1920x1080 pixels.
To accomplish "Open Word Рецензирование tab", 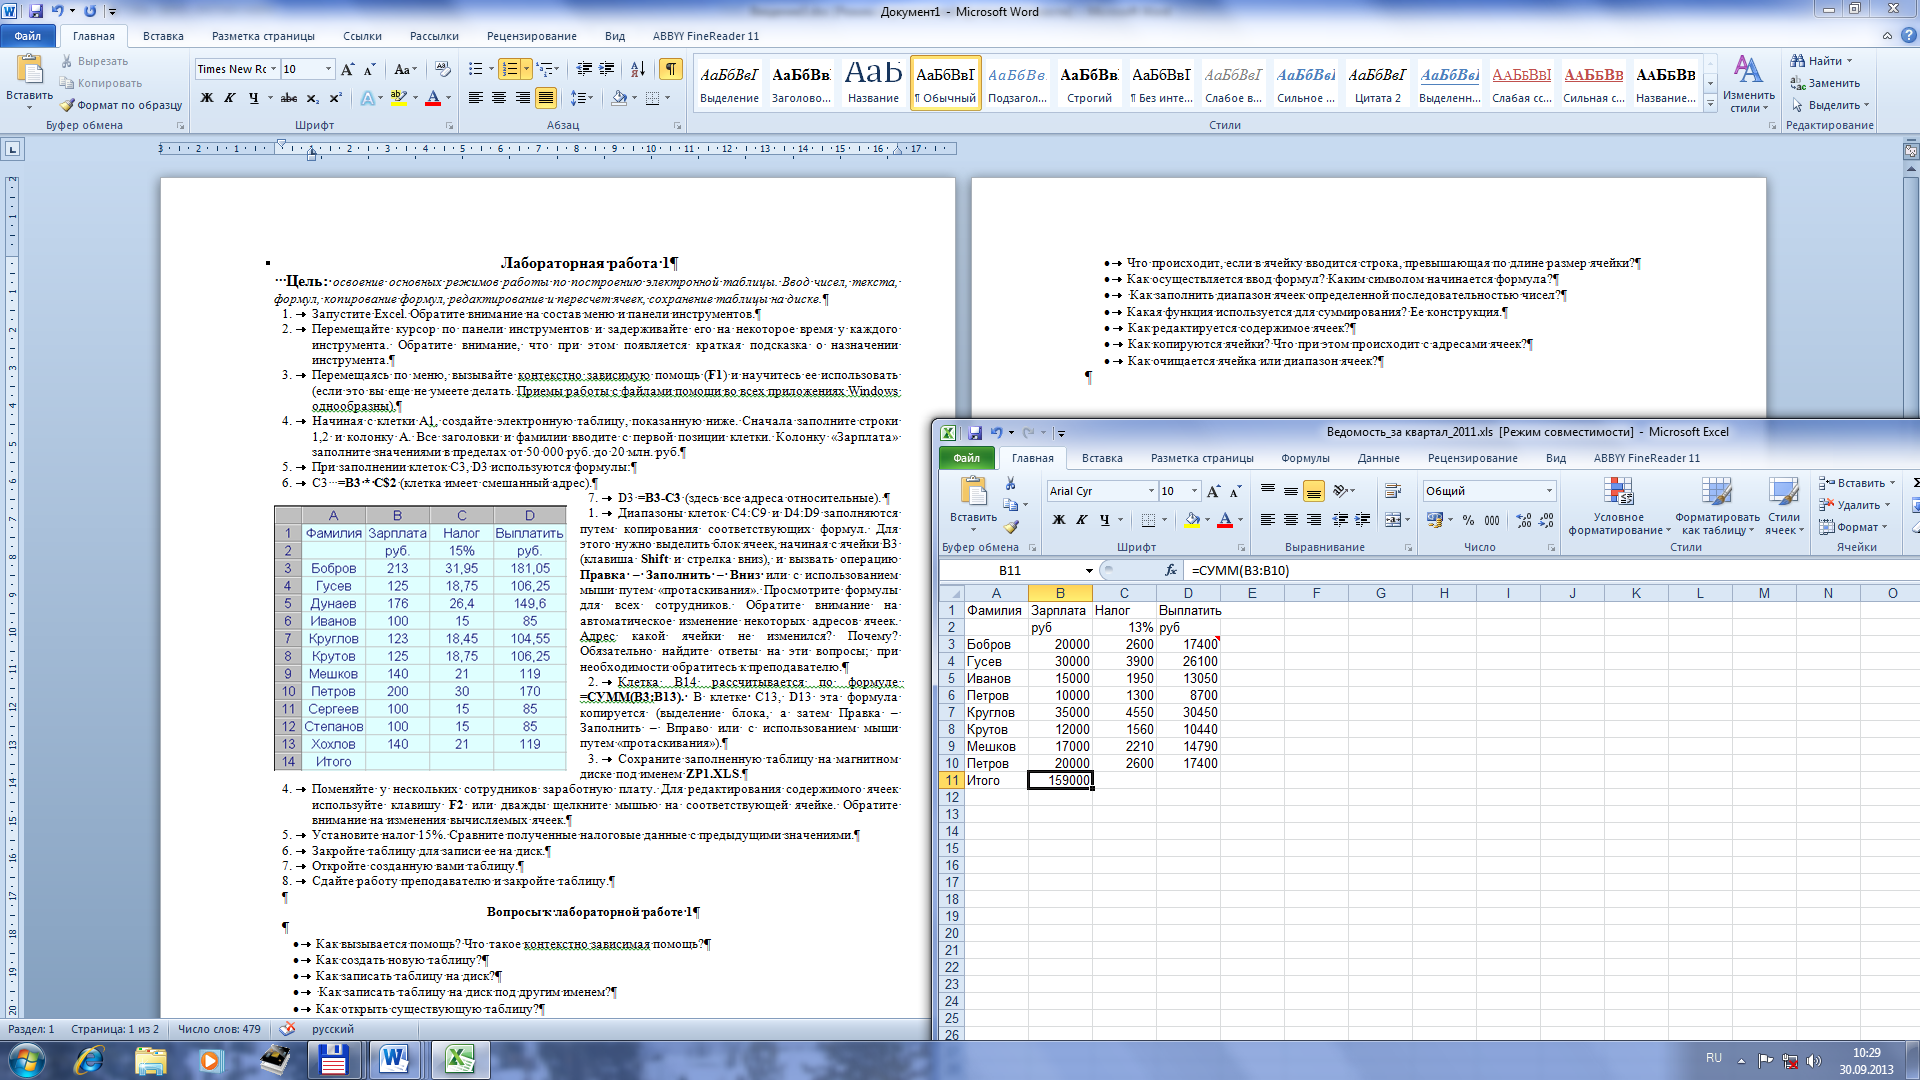I will (532, 36).
